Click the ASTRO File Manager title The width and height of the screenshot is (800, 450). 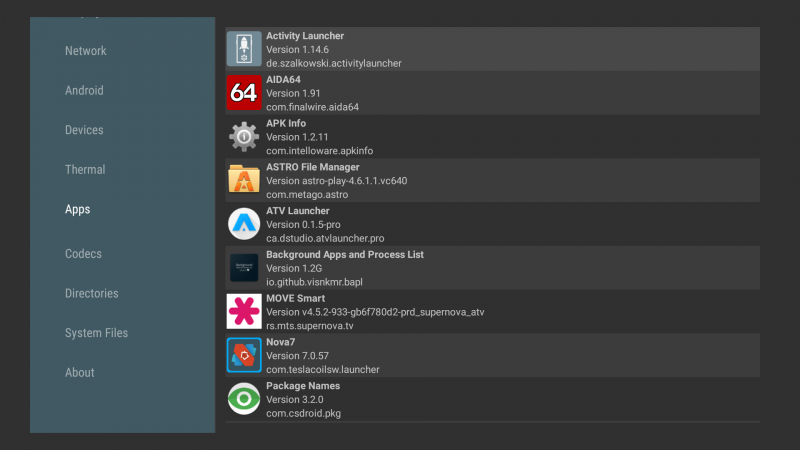[313, 167]
